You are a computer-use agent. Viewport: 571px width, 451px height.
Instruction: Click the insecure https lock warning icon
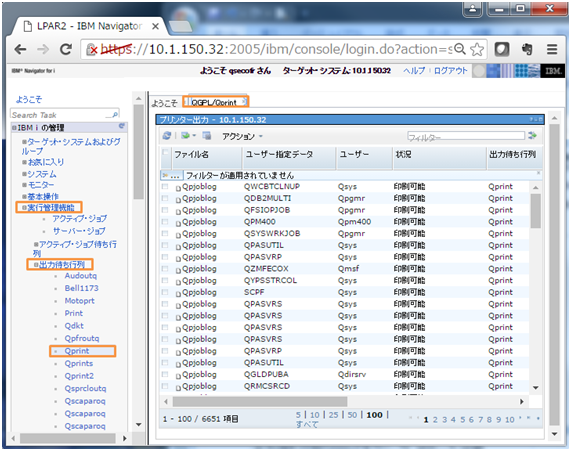91,50
